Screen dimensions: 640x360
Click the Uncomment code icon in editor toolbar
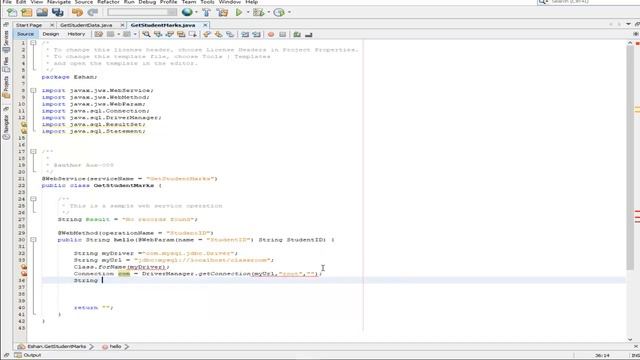tap(309, 35)
